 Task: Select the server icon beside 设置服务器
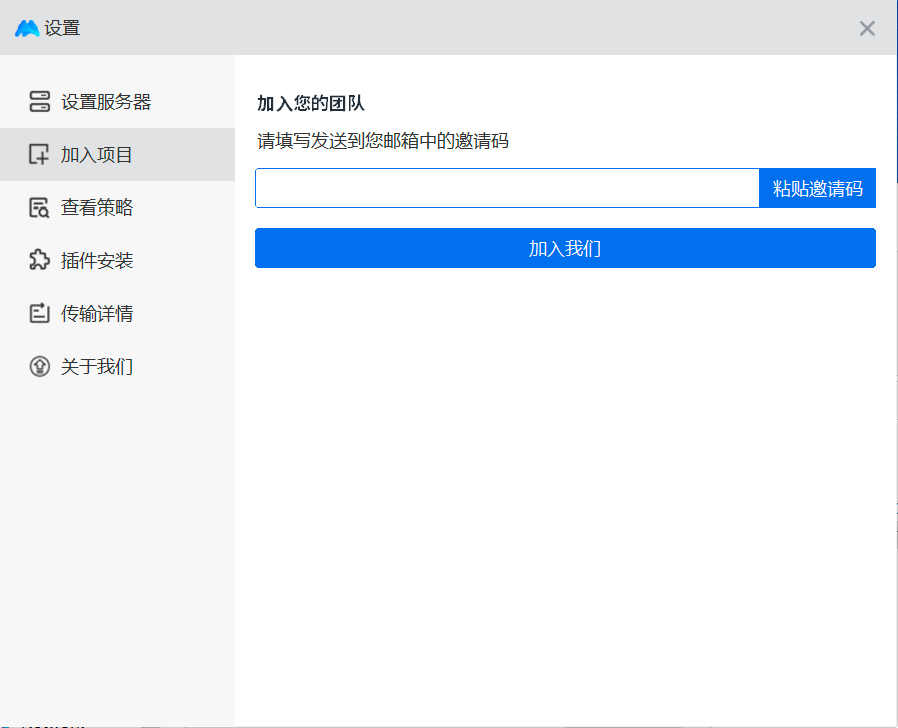click(x=39, y=100)
